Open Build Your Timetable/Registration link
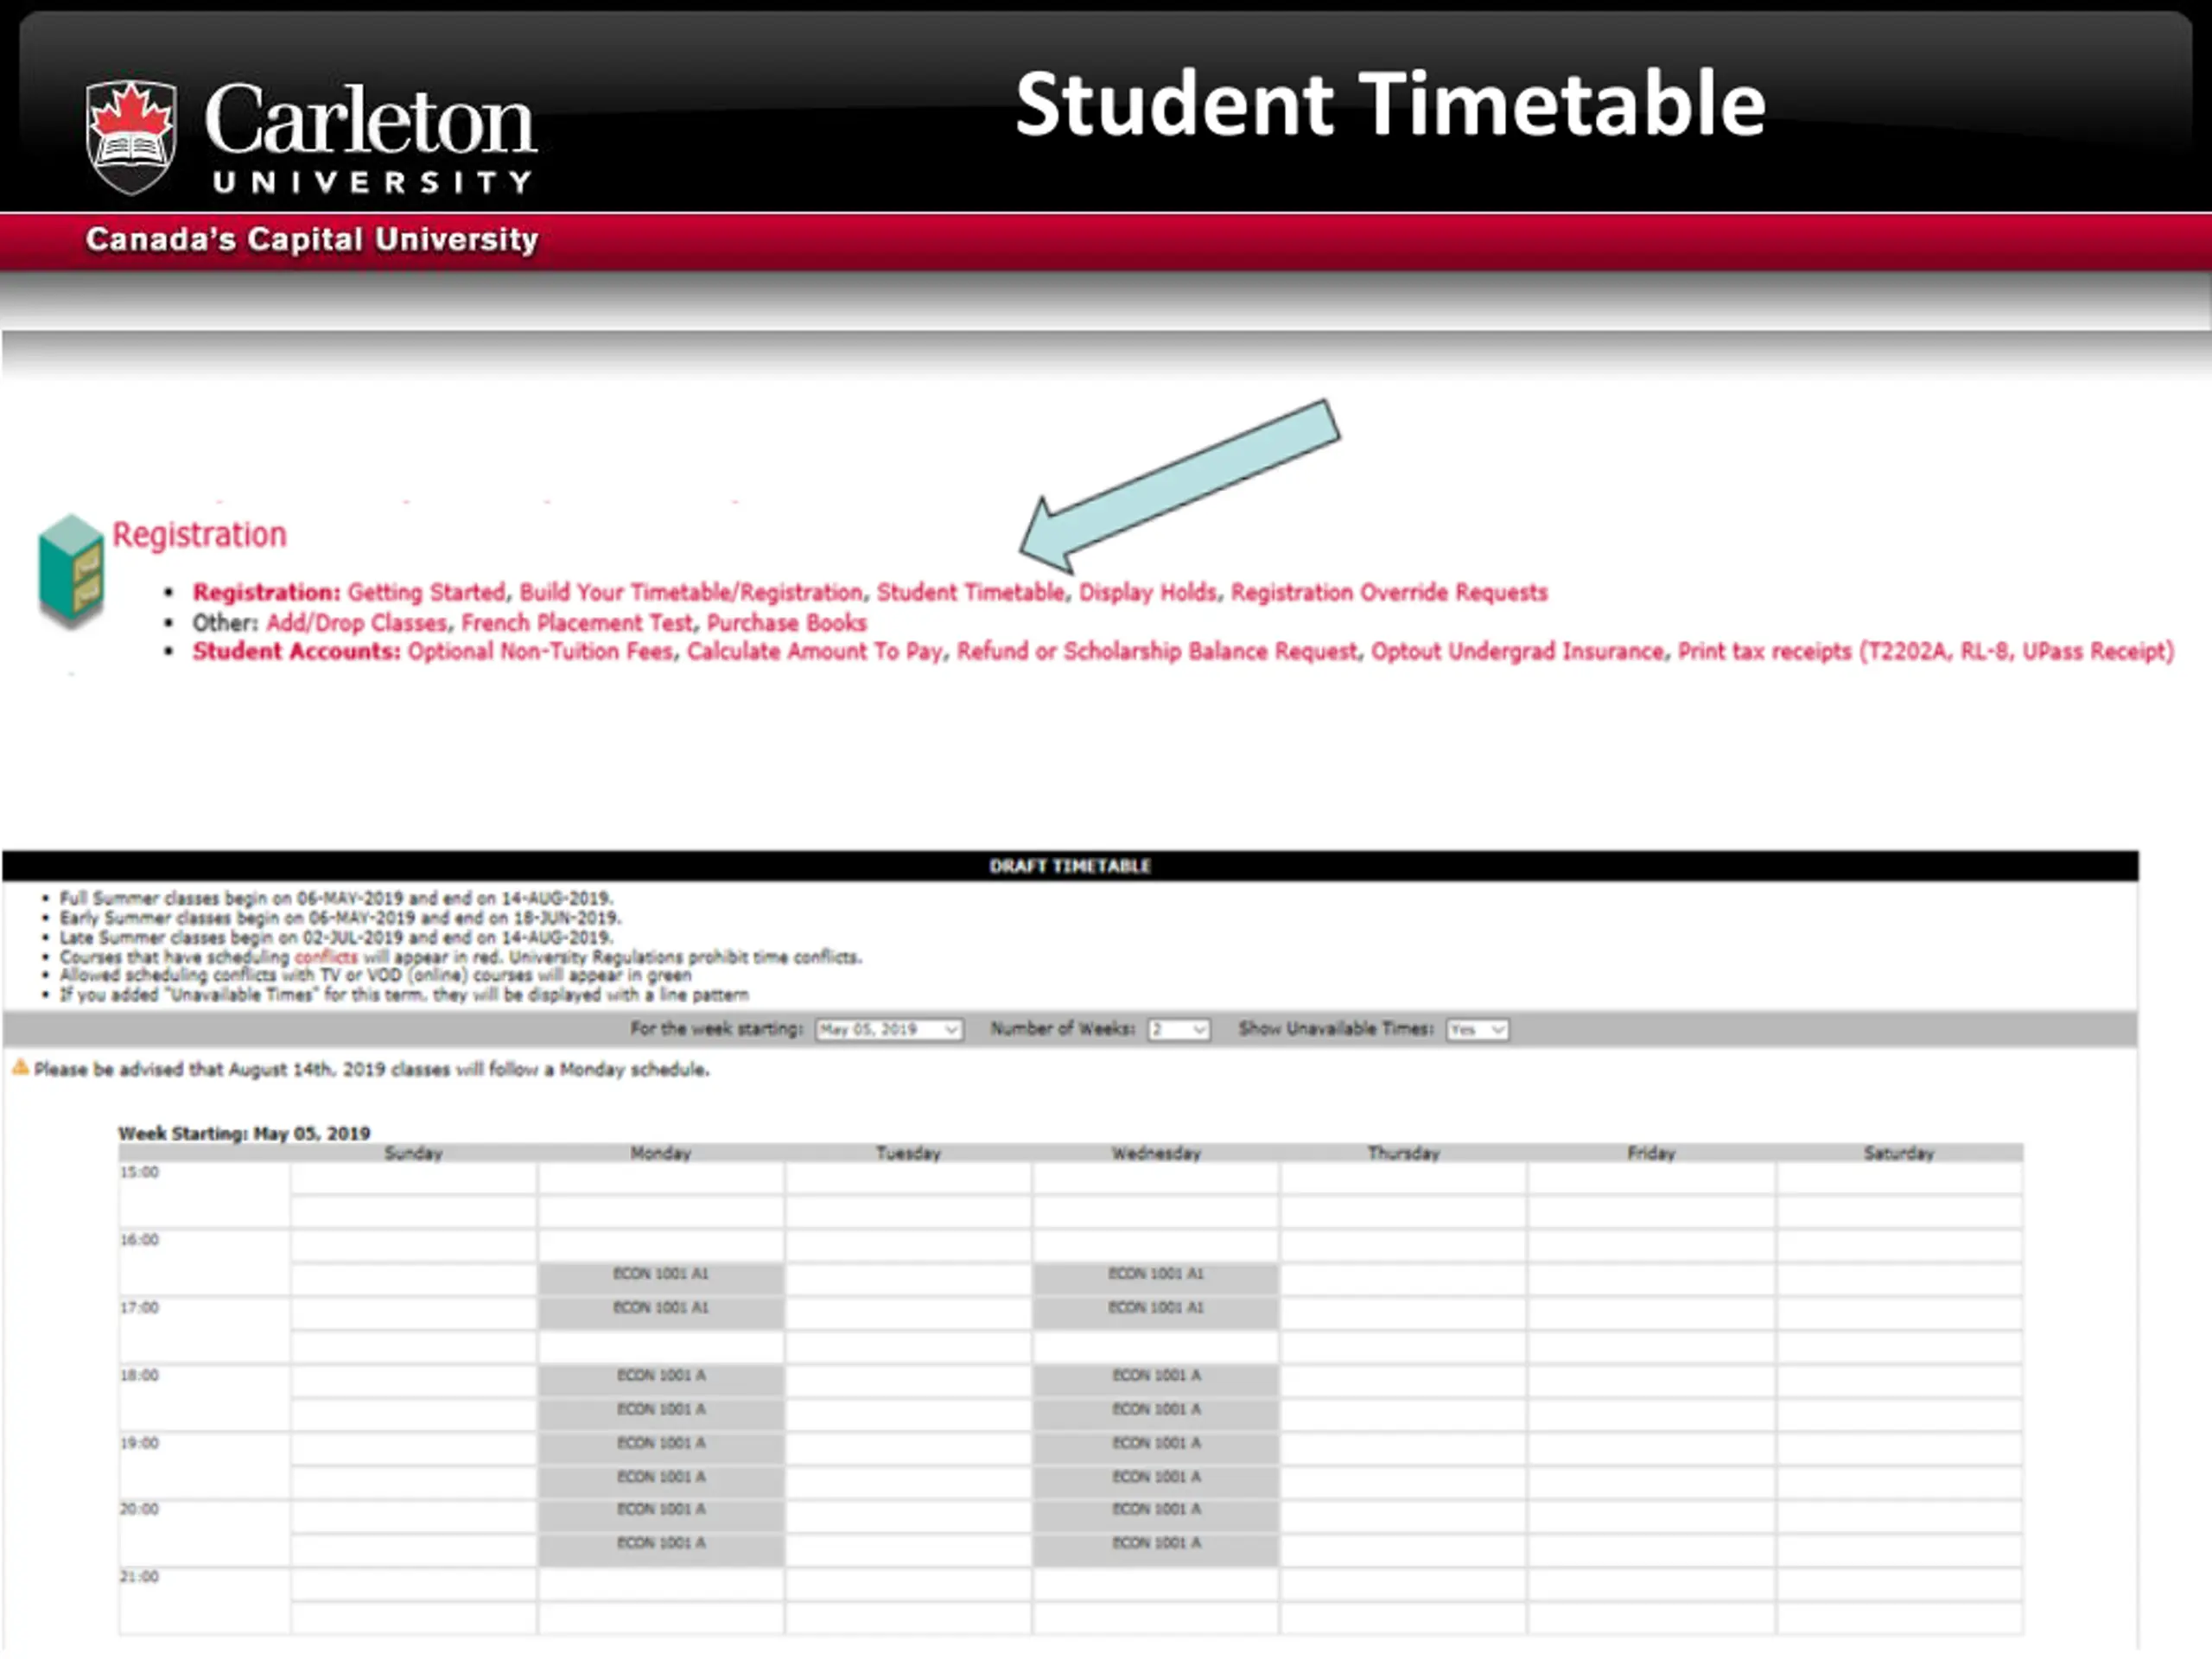This screenshot has width=2212, height=1659. [690, 592]
